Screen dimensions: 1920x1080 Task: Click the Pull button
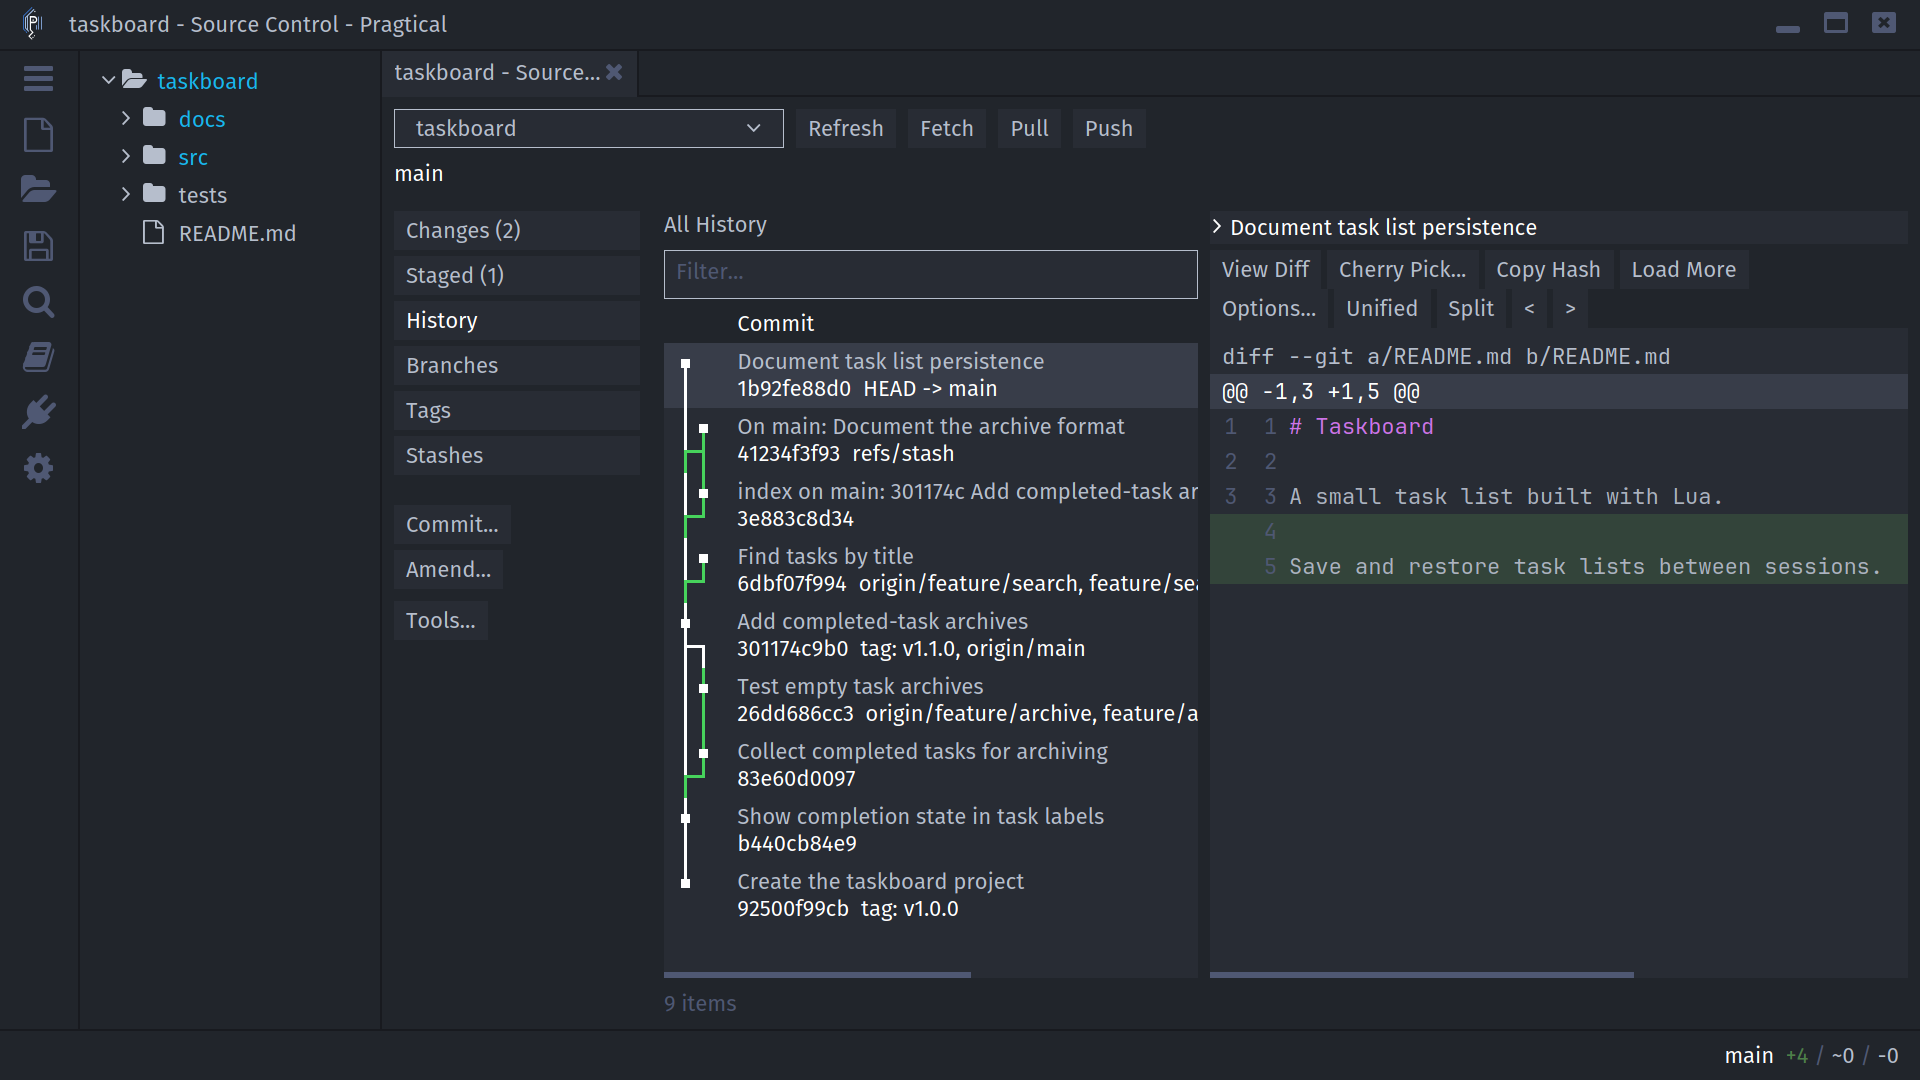1029,128
